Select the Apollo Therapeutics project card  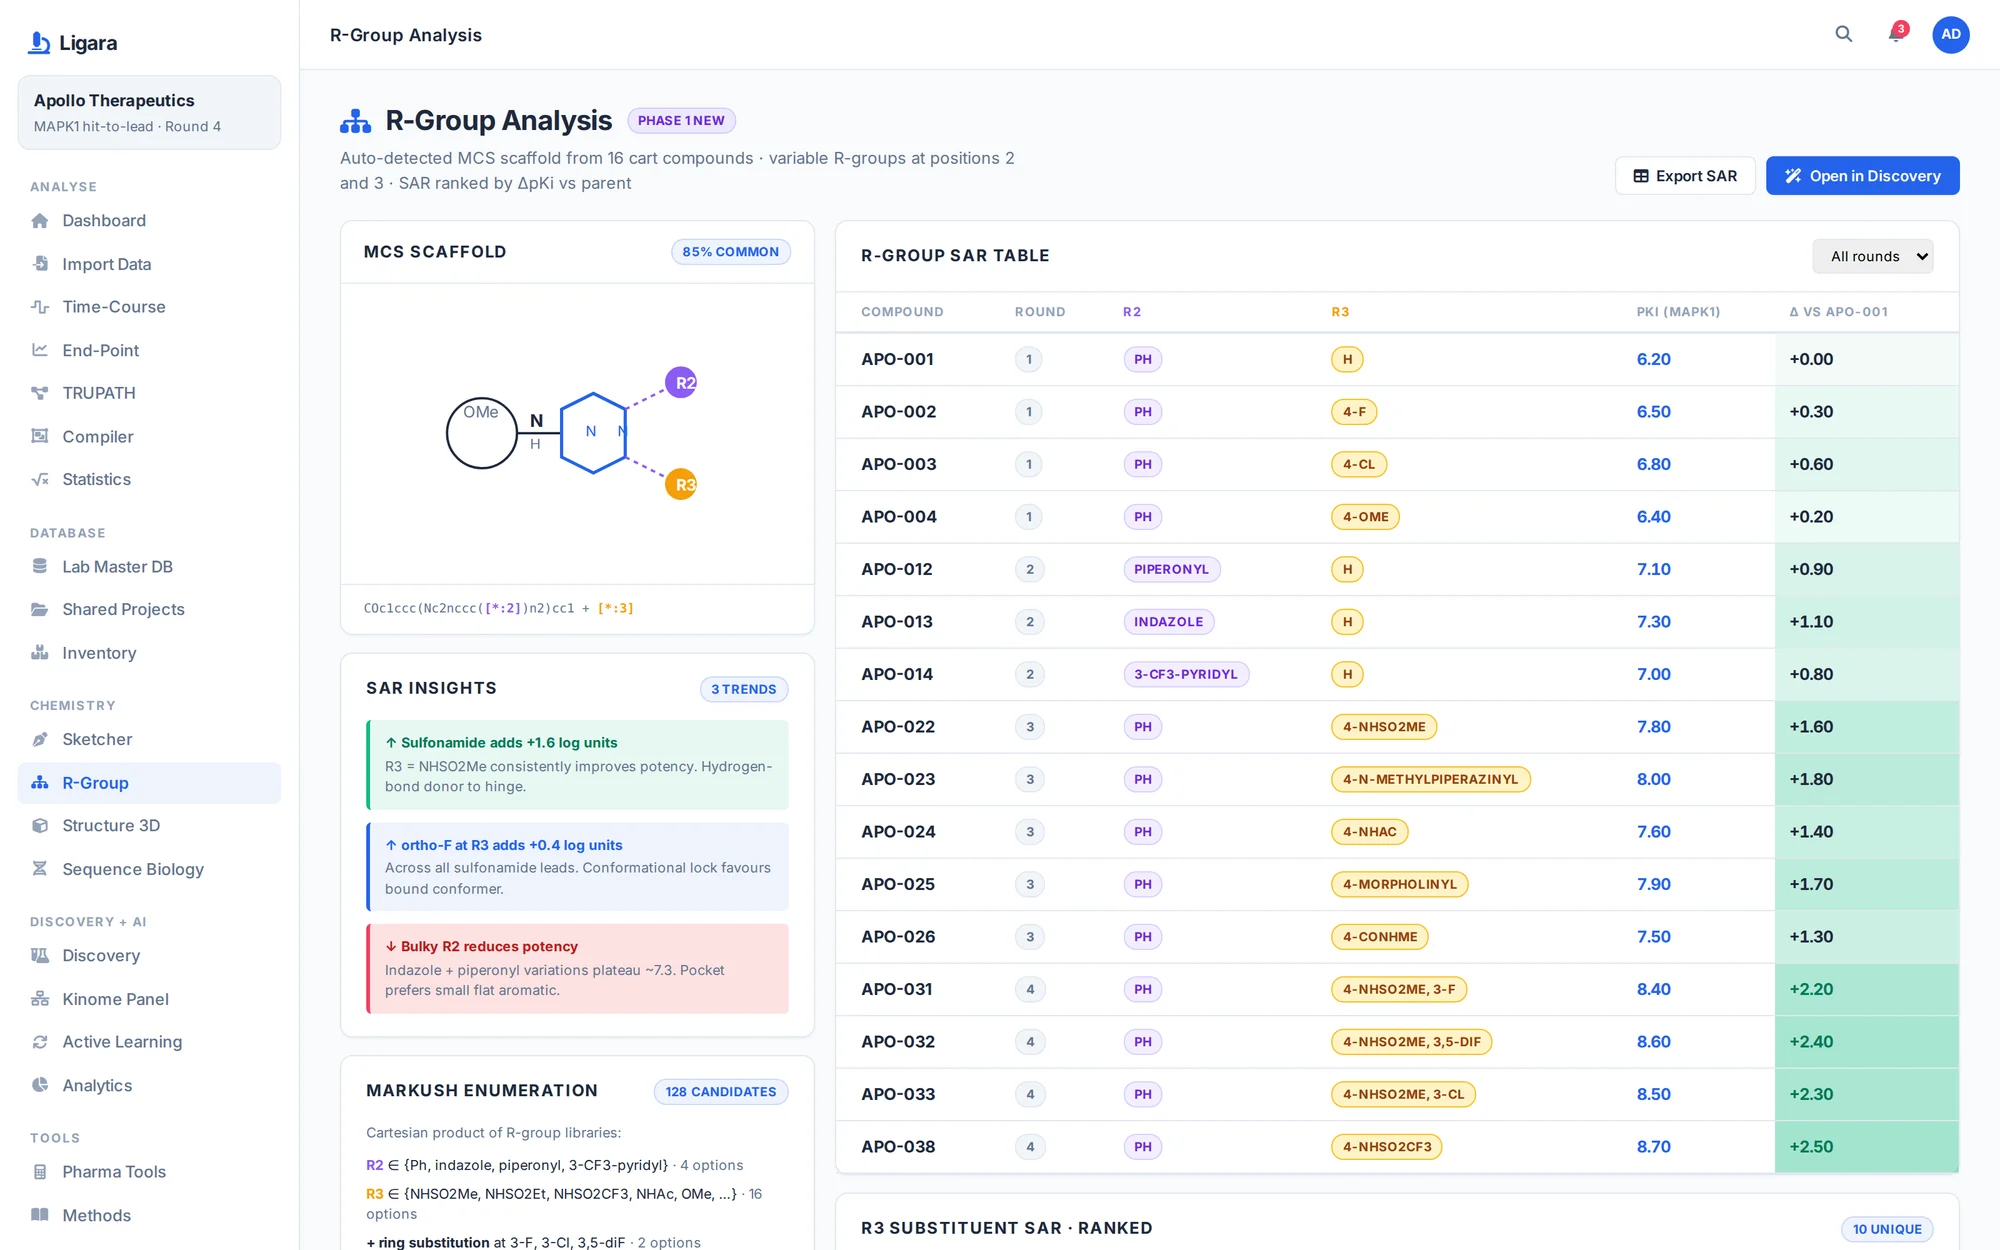pyautogui.click(x=149, y=112)
